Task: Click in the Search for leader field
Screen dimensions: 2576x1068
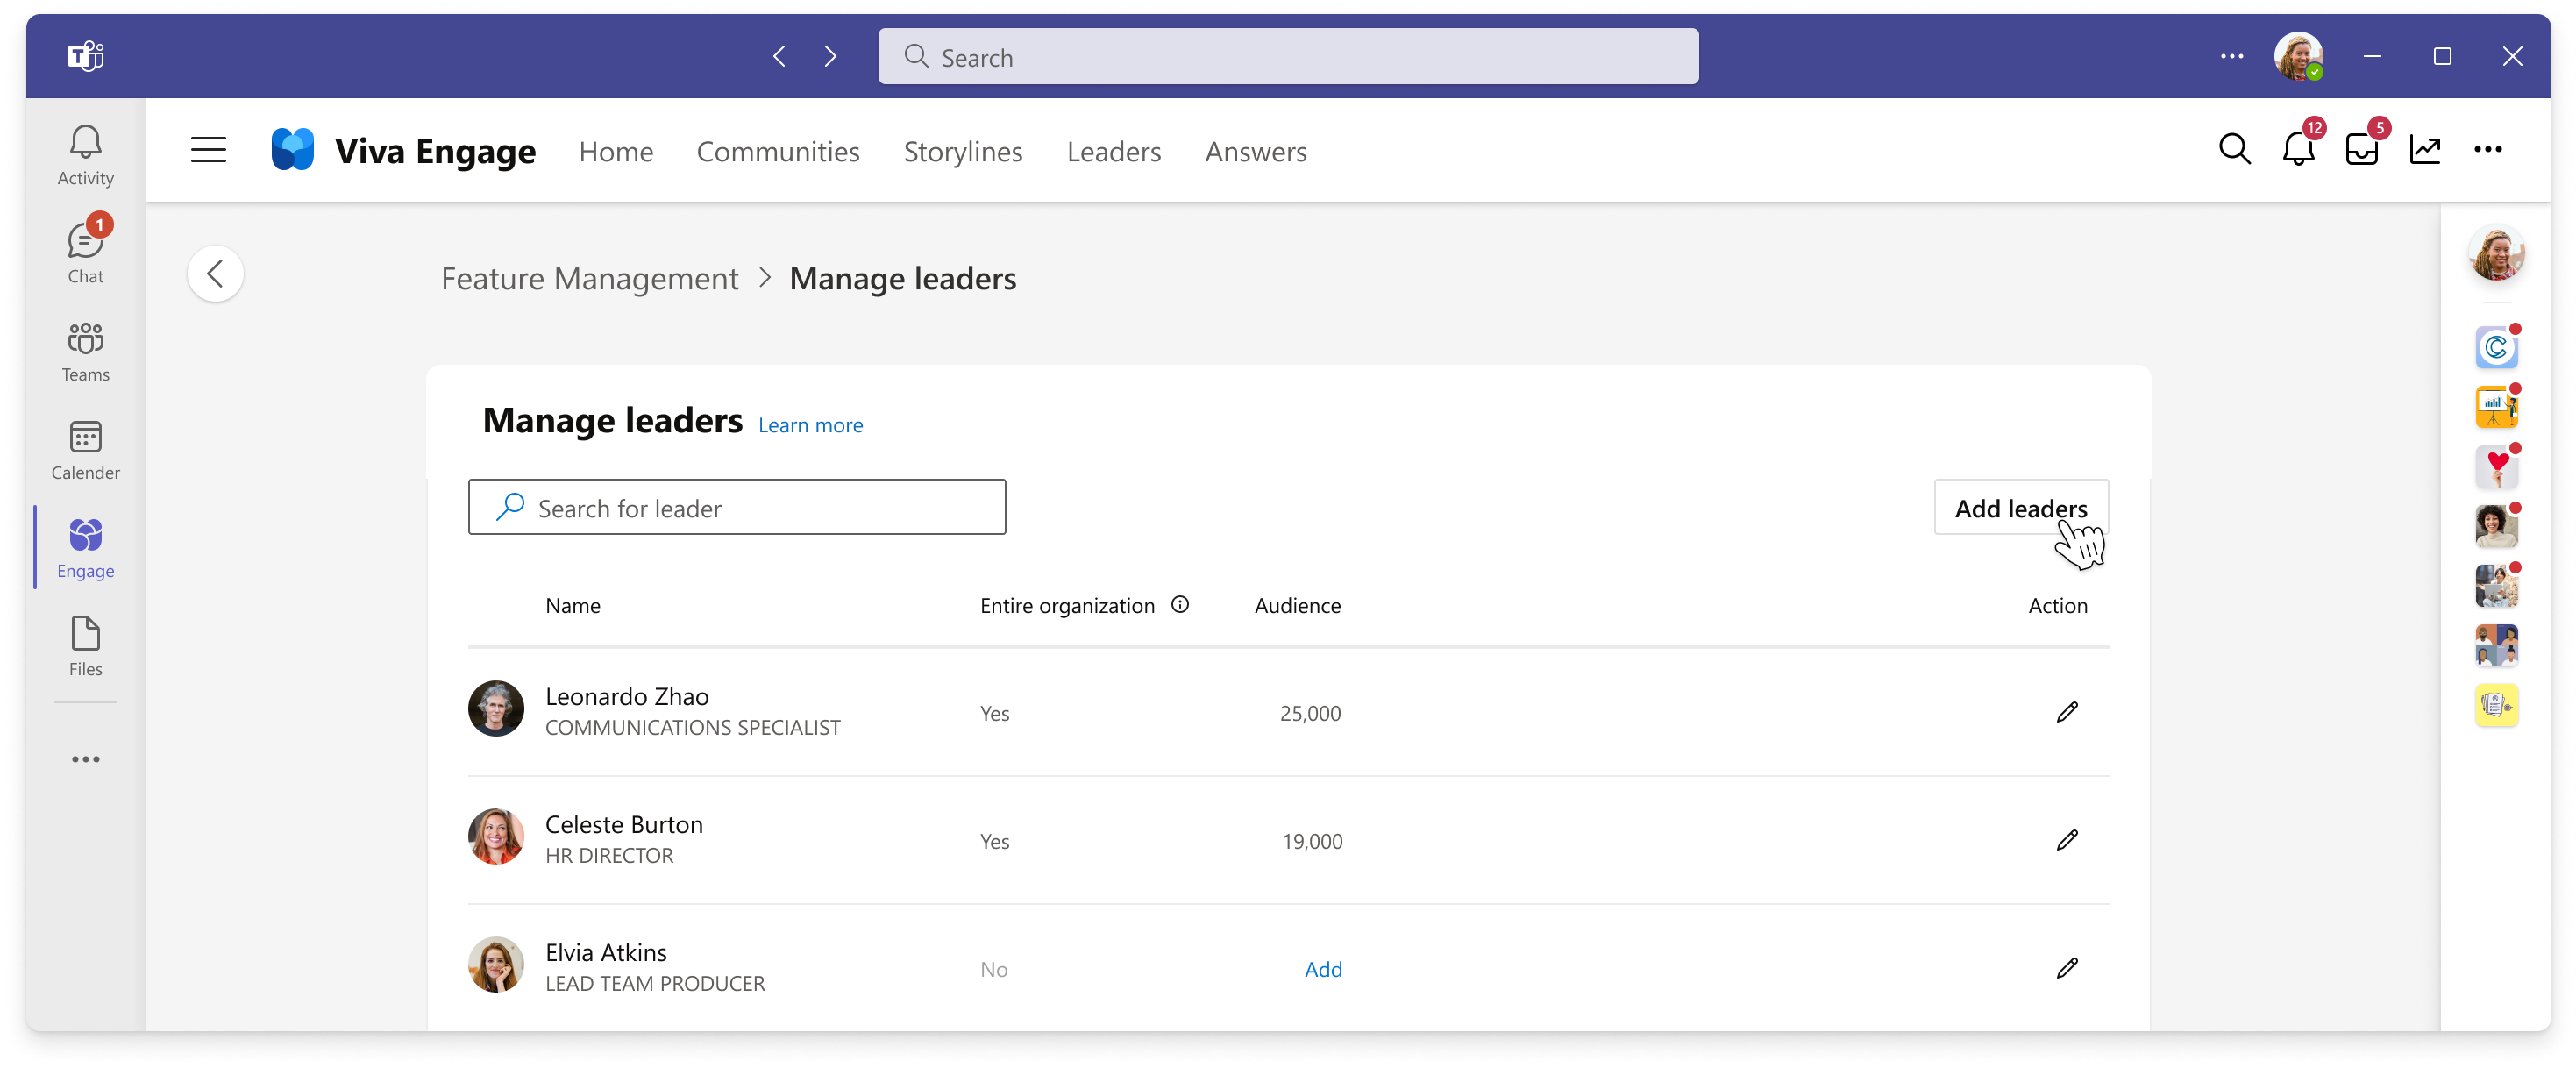Action: coord(737,507)
